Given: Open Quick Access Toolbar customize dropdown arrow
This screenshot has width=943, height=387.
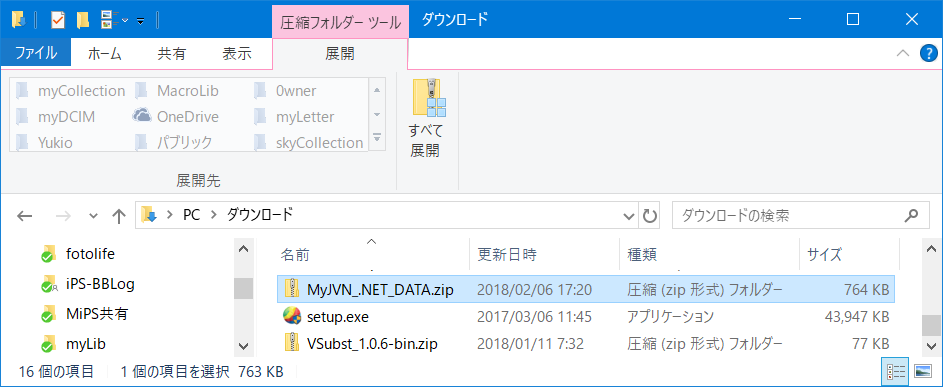Looking at the screenshot, I should click(141, 21).
